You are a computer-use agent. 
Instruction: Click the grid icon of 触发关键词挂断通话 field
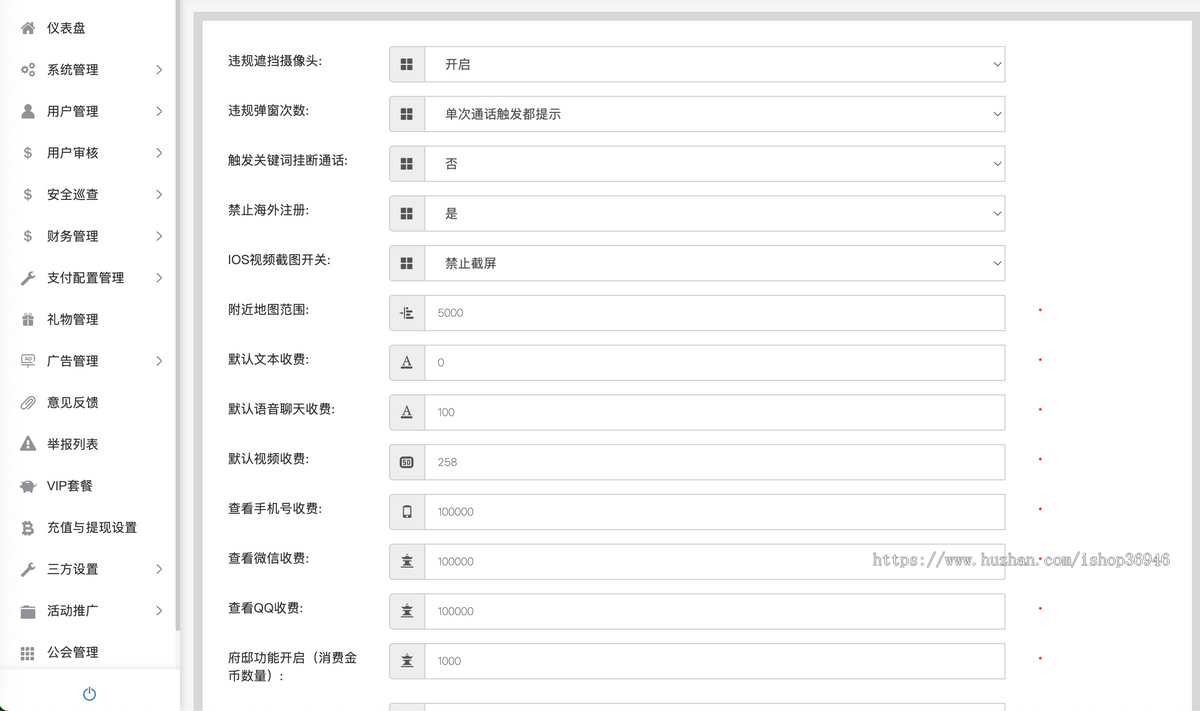pos(407,163)
